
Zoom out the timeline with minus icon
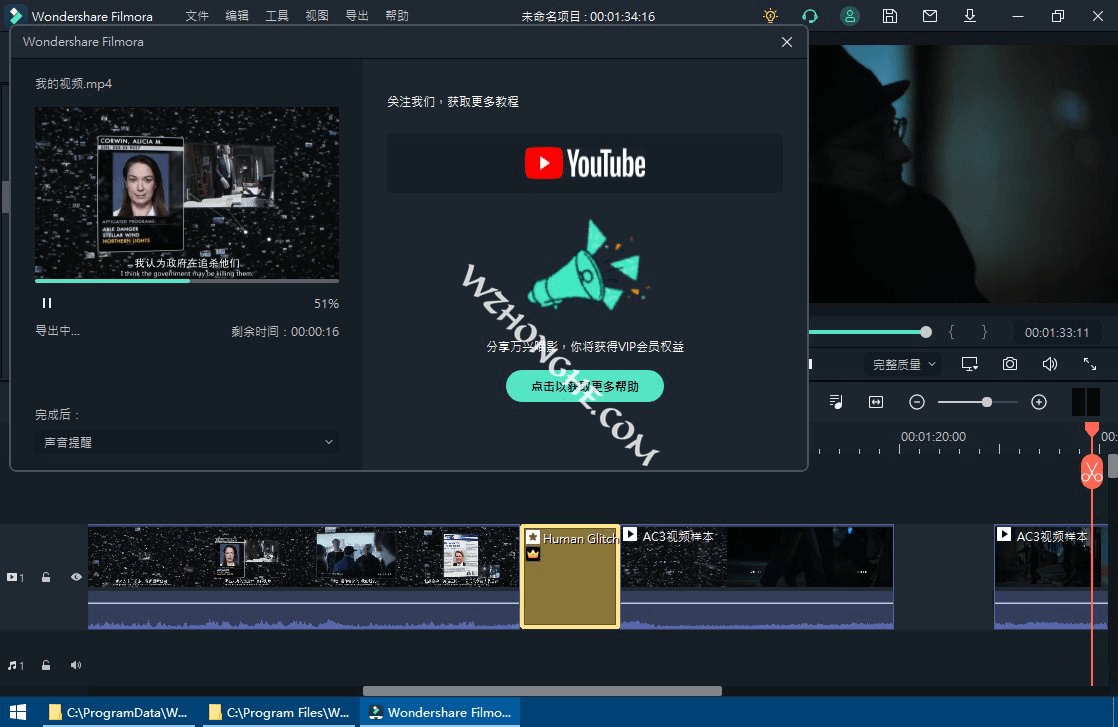(916, 401)
